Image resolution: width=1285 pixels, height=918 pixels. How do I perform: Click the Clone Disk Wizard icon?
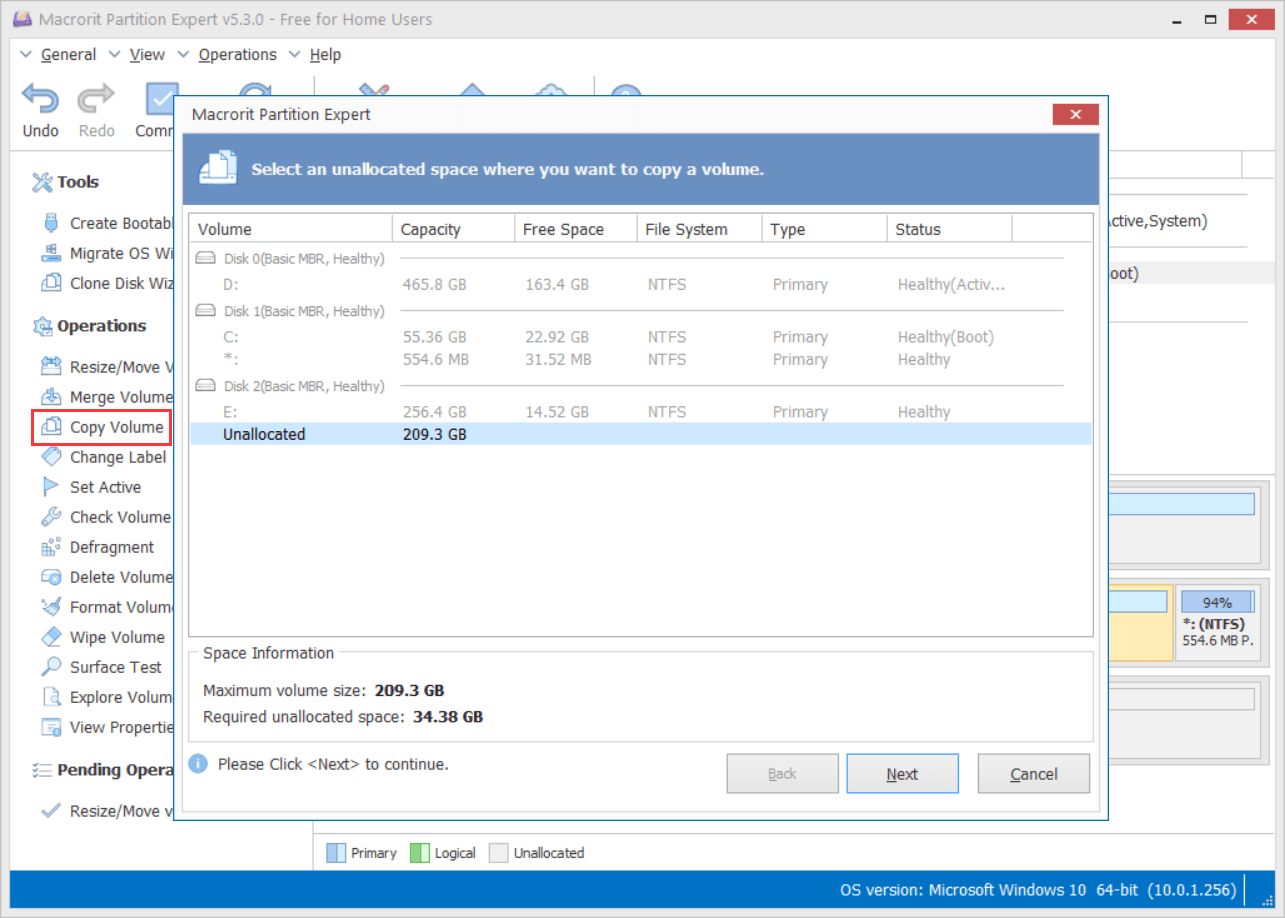(x=52, y=283)
